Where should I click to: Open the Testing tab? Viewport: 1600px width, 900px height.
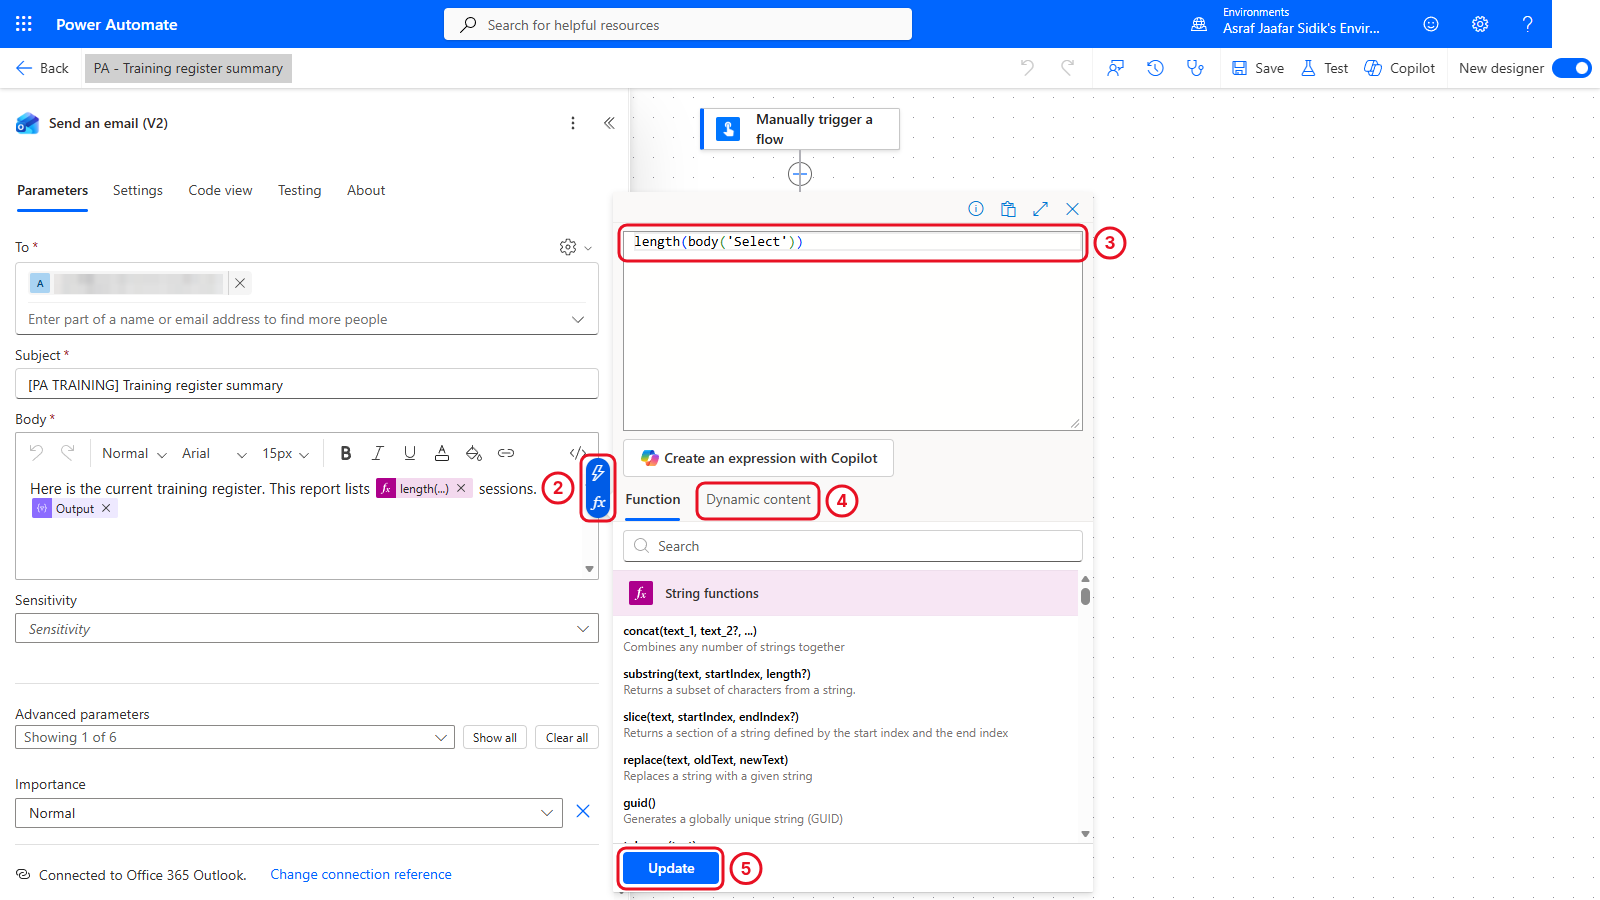point(300,190)
